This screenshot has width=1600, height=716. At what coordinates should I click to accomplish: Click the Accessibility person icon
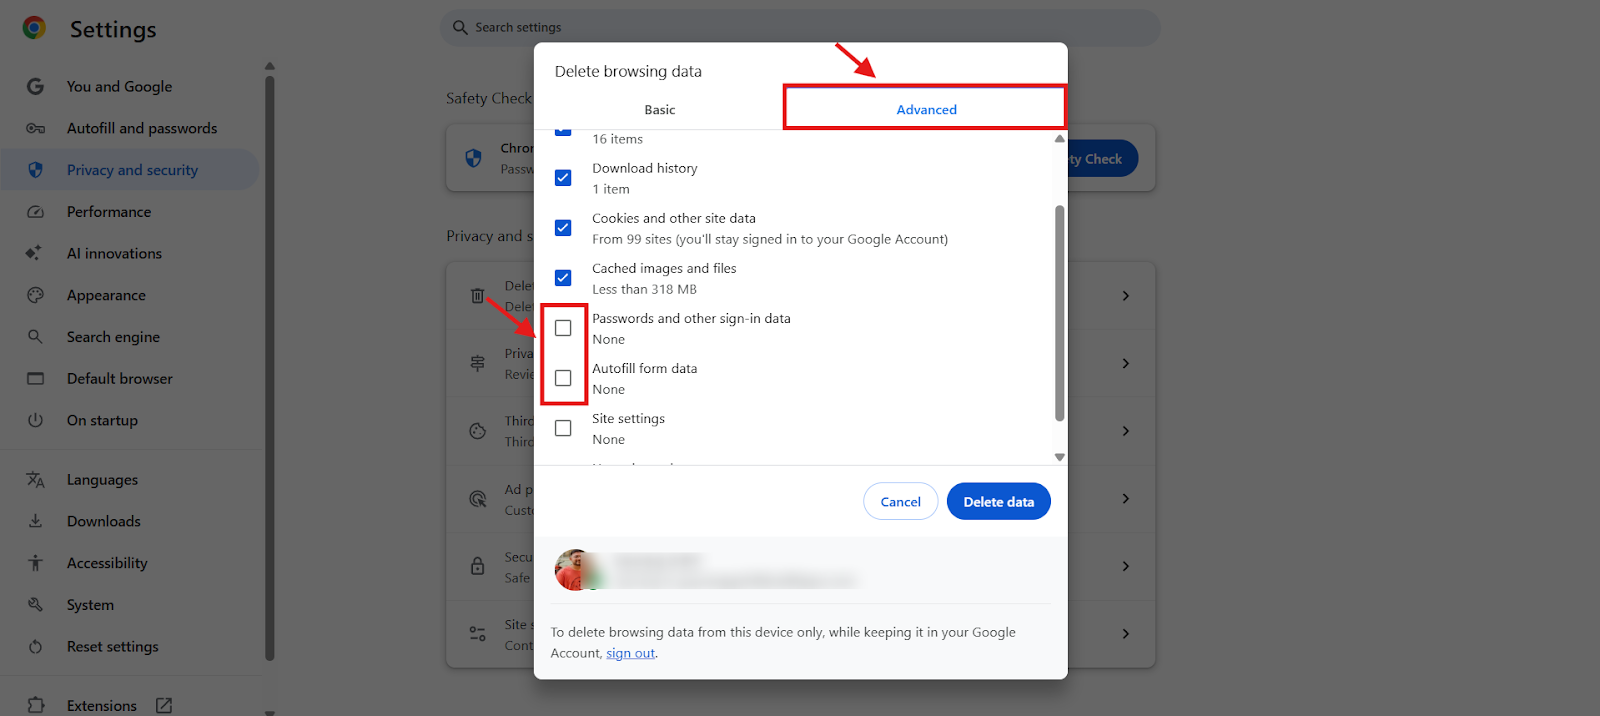(x=35, y=563)
